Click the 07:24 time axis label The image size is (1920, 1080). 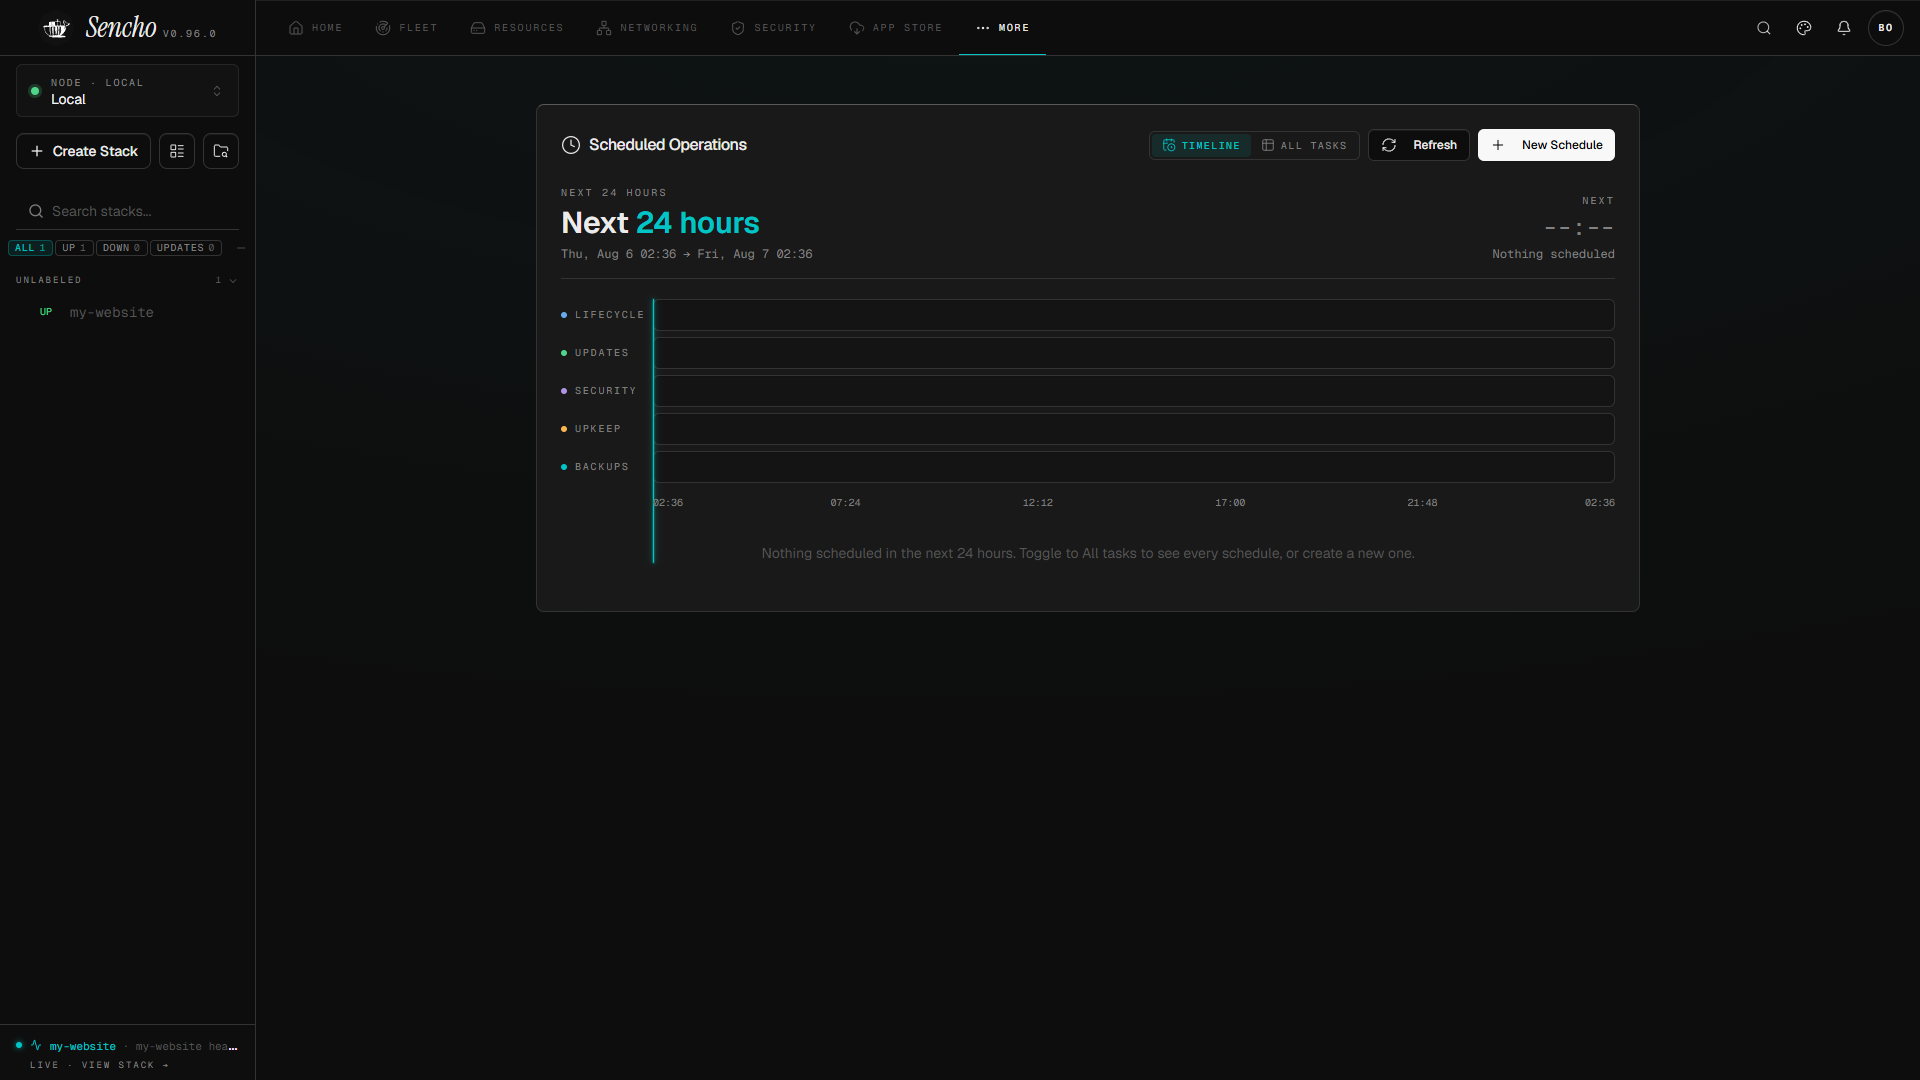(x=845, y=503)
